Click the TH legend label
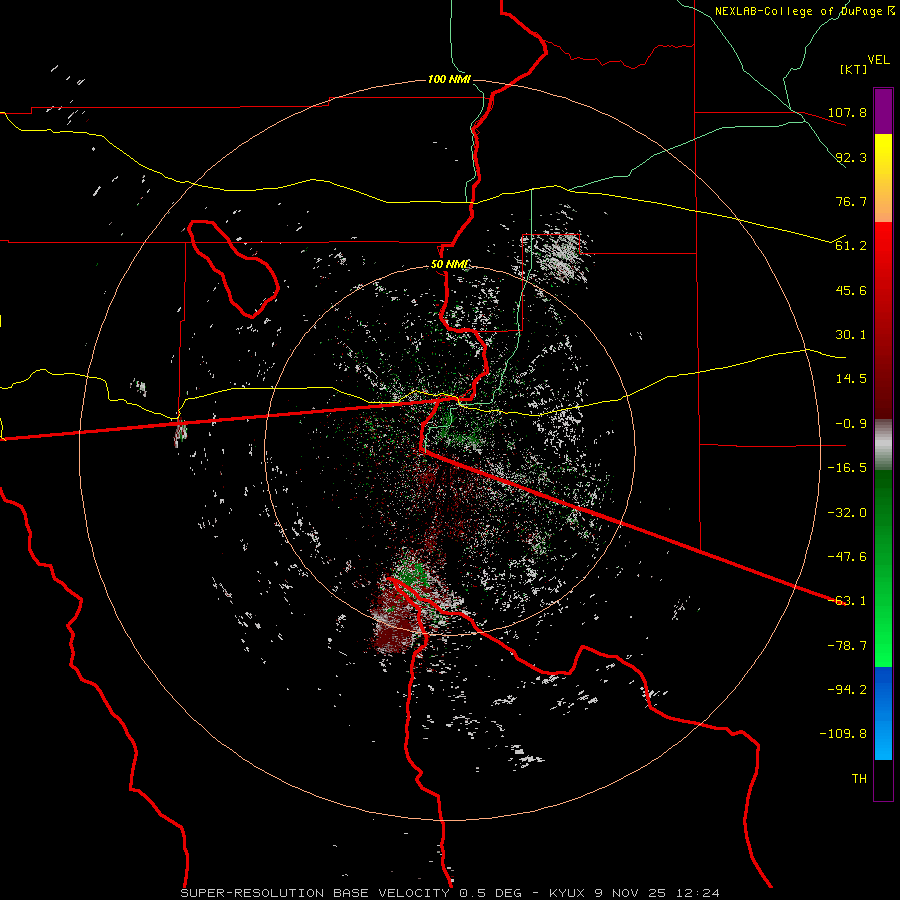Image resolution: width=900 pixels, height=900 pixels. 859,779
